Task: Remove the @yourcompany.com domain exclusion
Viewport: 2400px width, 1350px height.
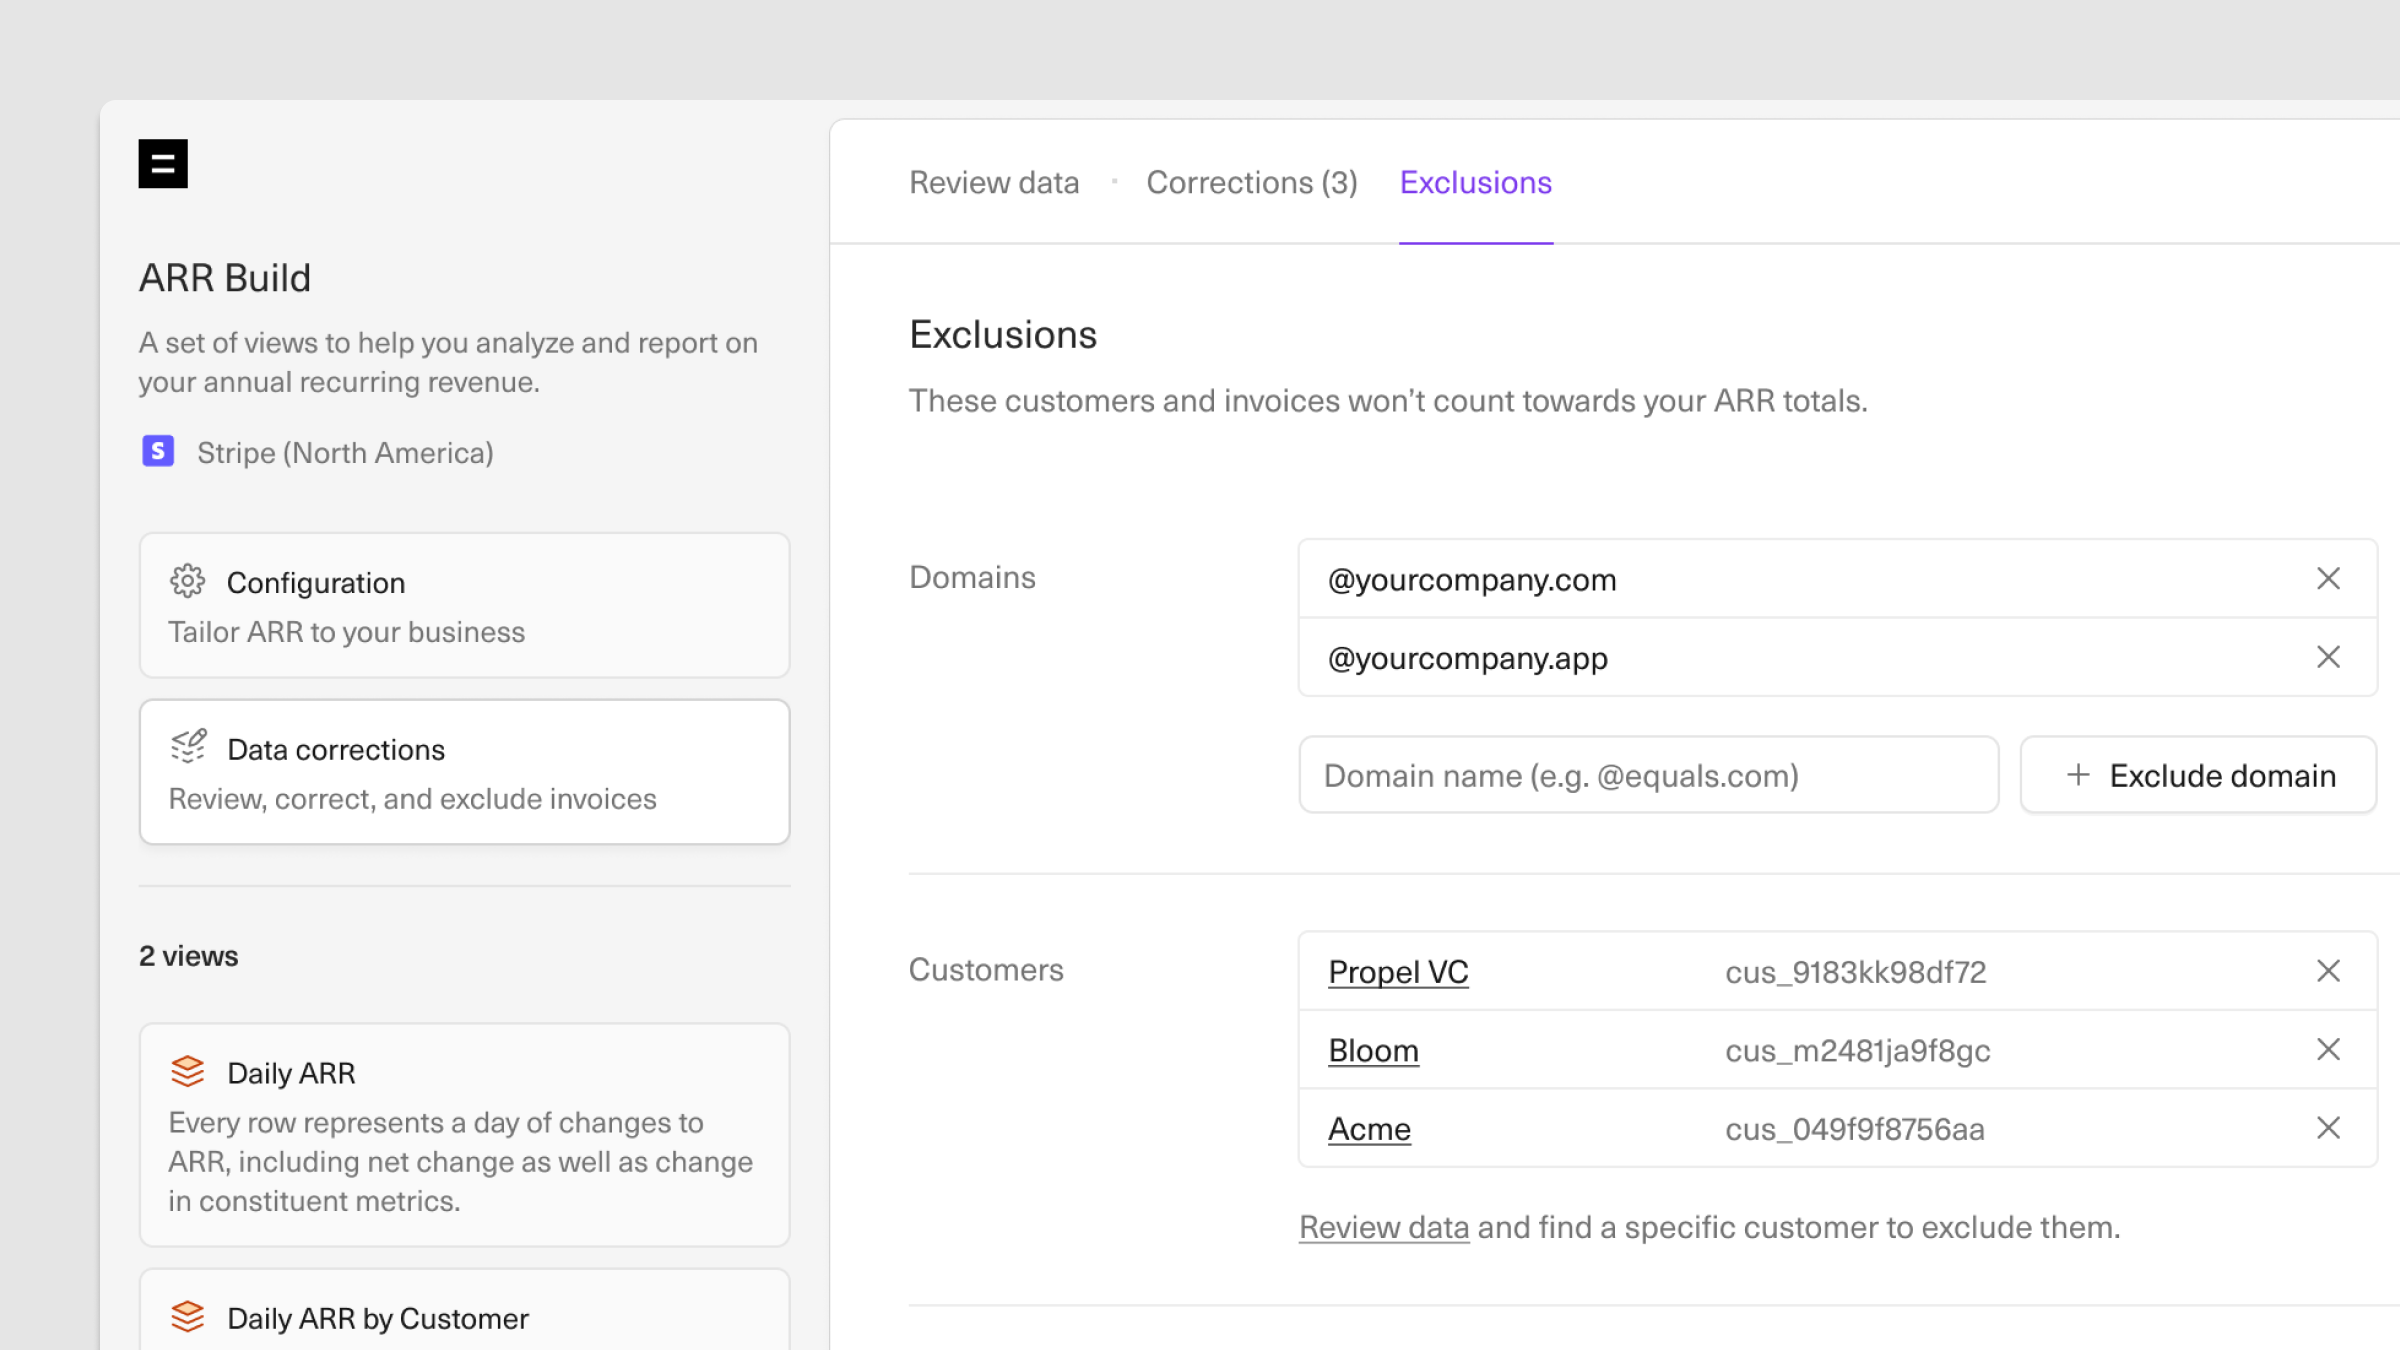Action: (x=2328, y=579)
